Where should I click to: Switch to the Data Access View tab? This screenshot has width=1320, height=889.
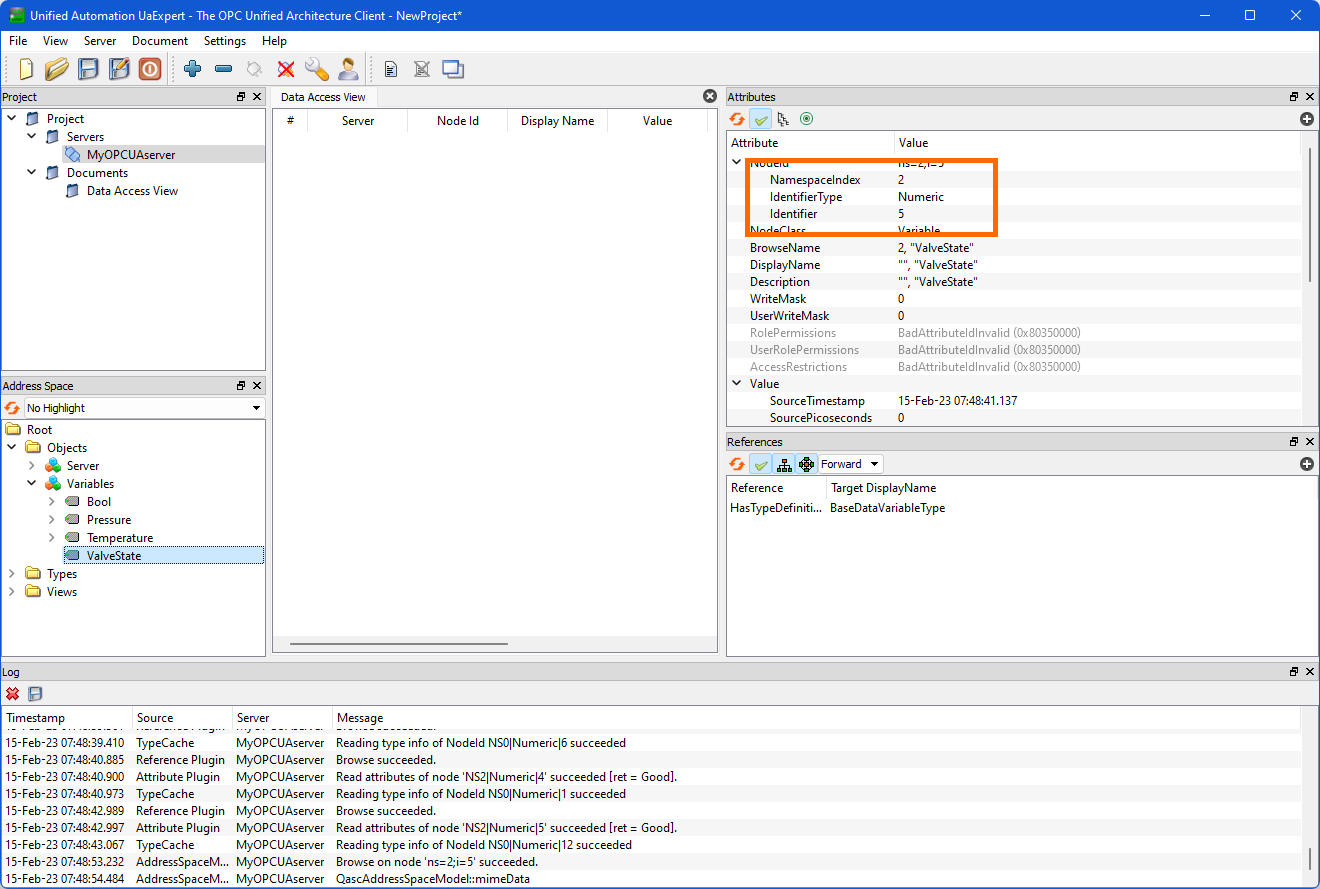[323, 97]
